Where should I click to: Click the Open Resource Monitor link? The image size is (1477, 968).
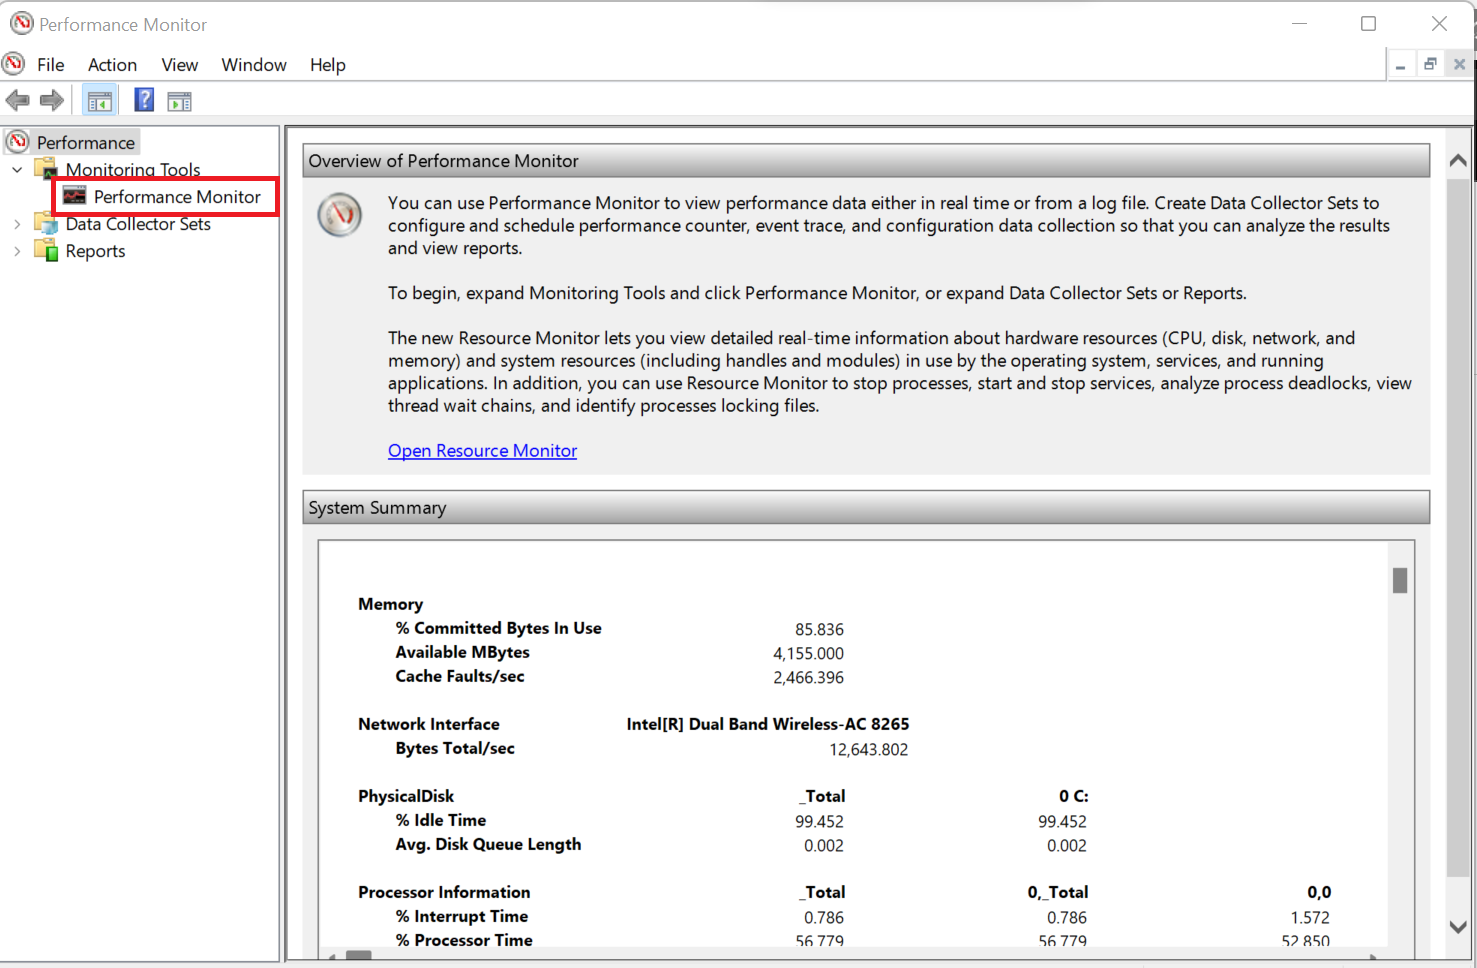tap(482, 451)
